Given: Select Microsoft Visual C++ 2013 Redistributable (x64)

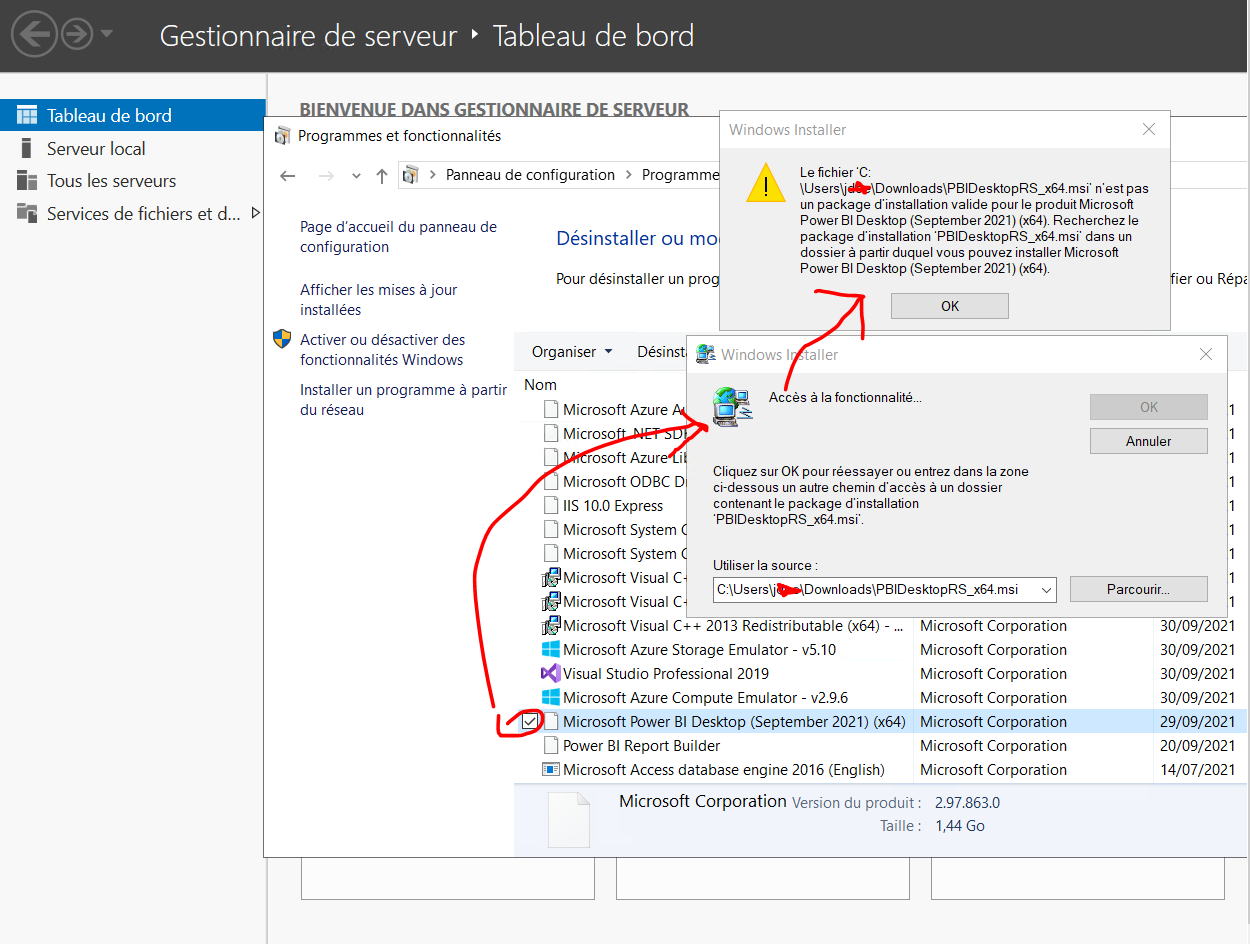Looking at the screenshot, I should (733, 626).
